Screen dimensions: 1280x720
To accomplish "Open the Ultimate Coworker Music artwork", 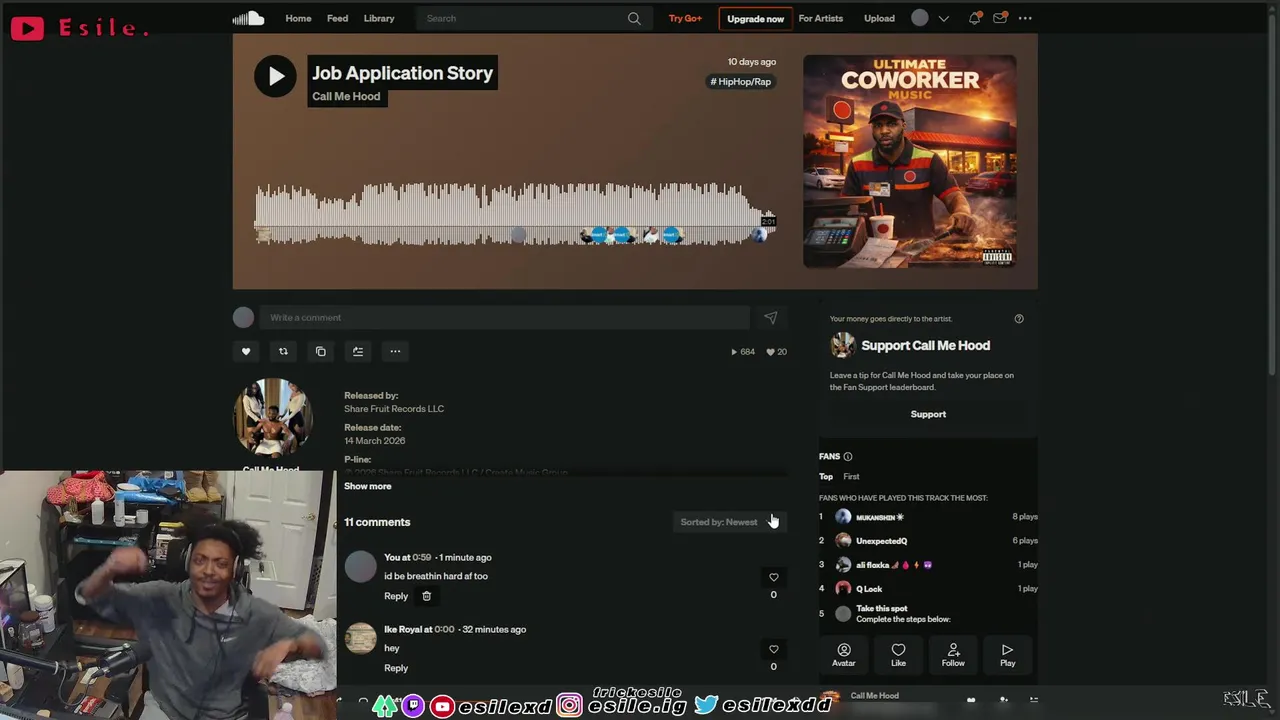I will pyautogui.click(x=910, y=161).
